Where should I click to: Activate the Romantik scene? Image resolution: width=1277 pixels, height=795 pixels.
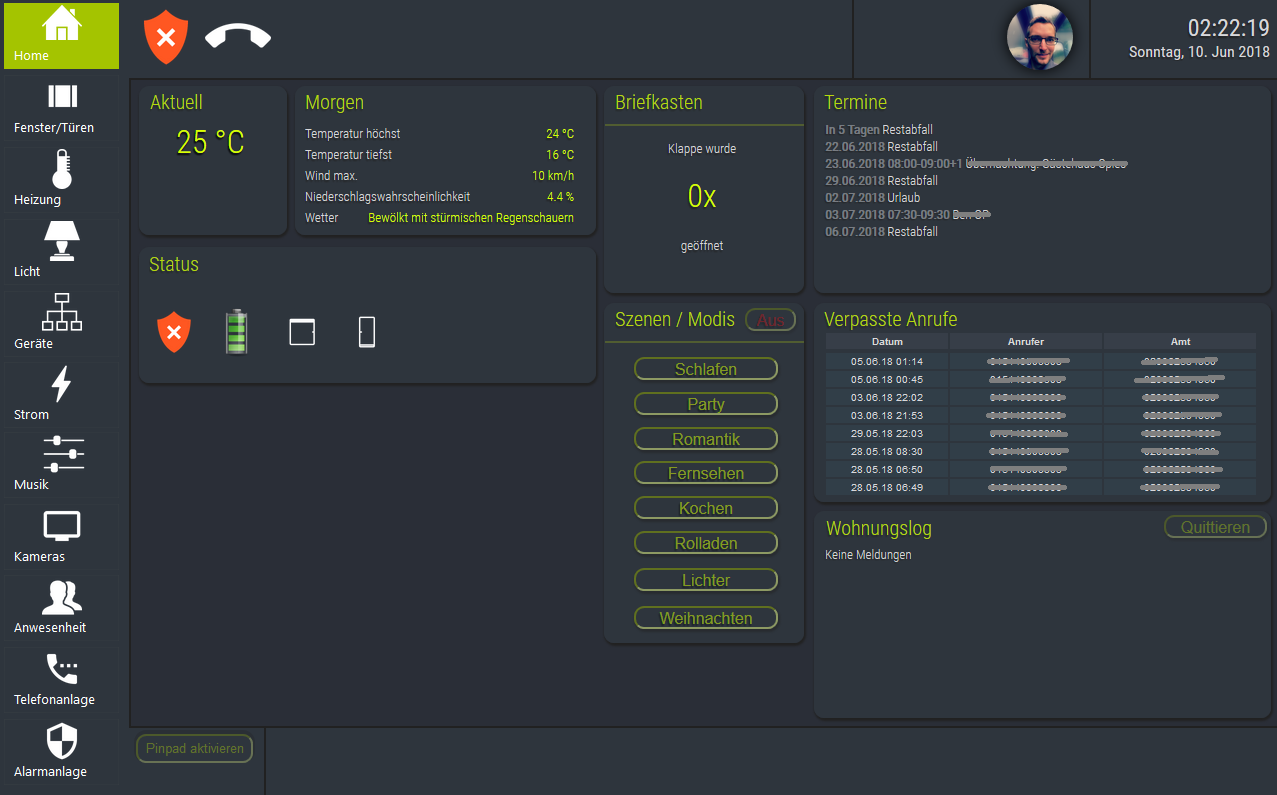pos(706,439)
